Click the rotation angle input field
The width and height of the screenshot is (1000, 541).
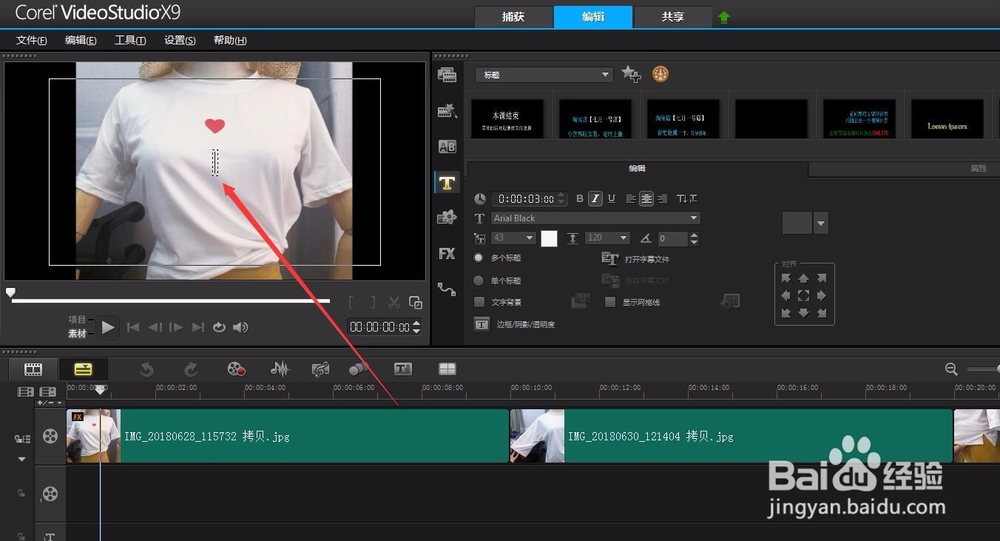click(672, 239)
